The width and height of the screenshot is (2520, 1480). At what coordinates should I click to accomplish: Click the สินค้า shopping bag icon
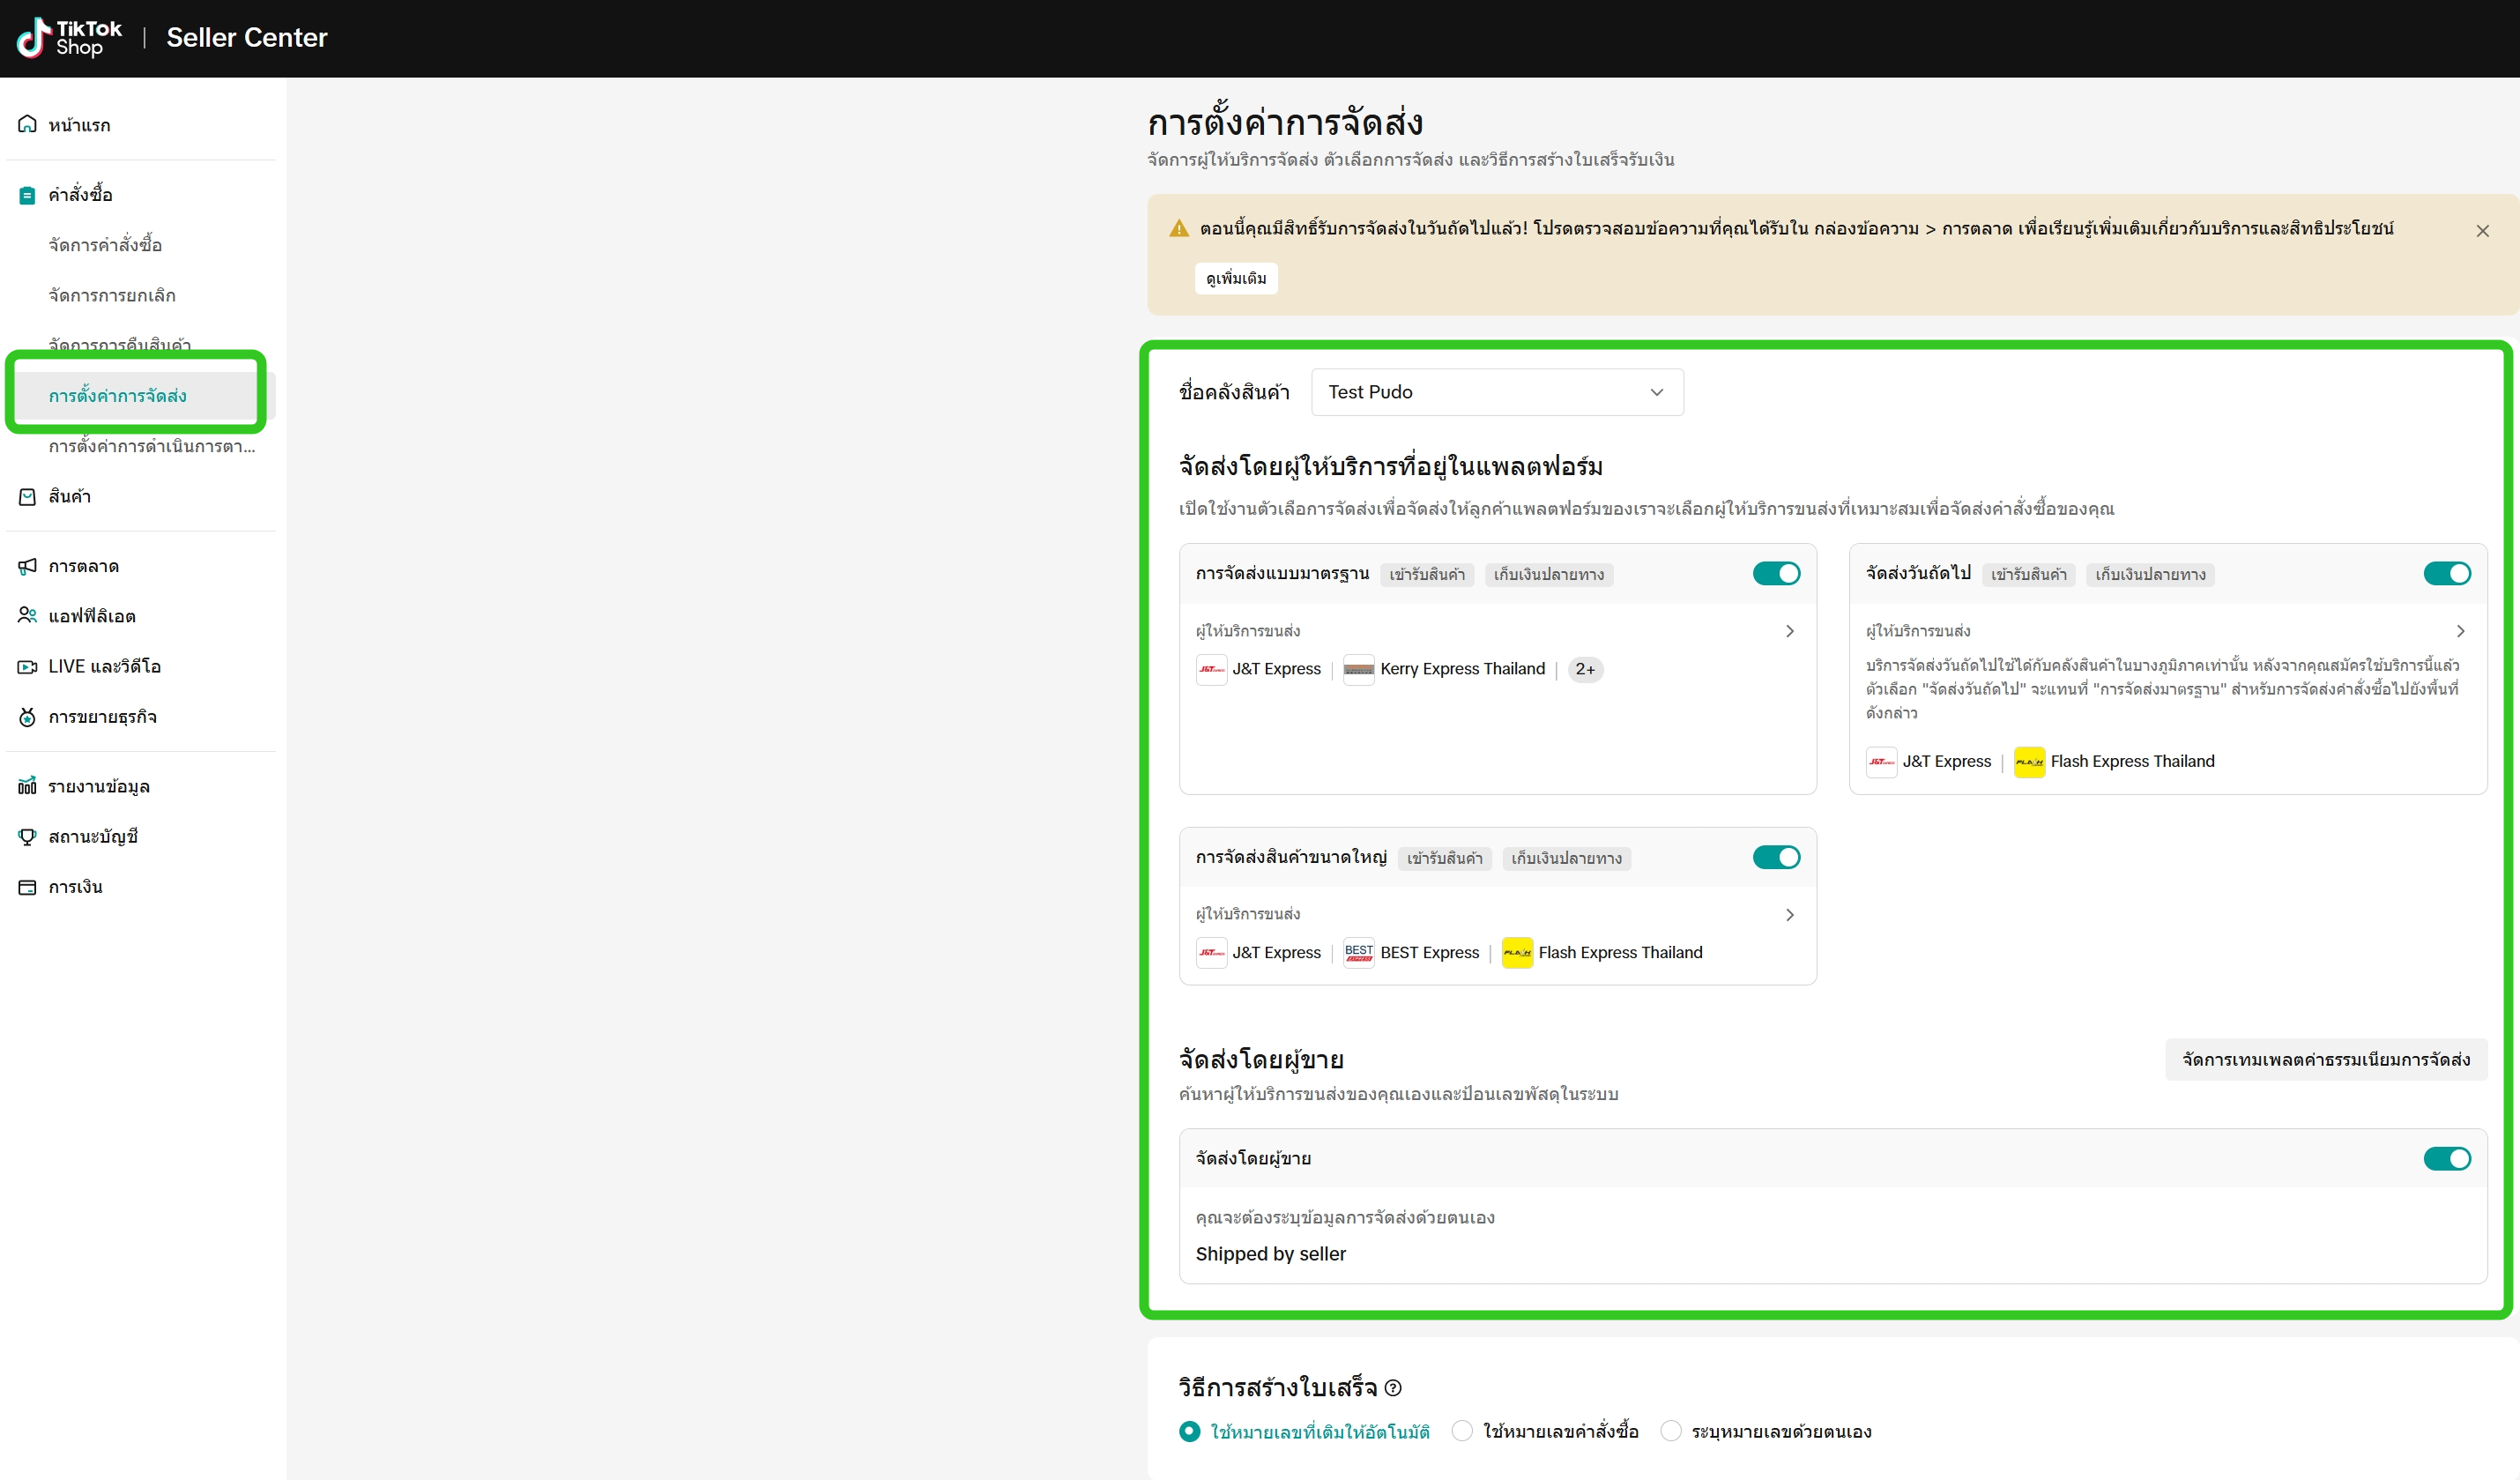27,496
